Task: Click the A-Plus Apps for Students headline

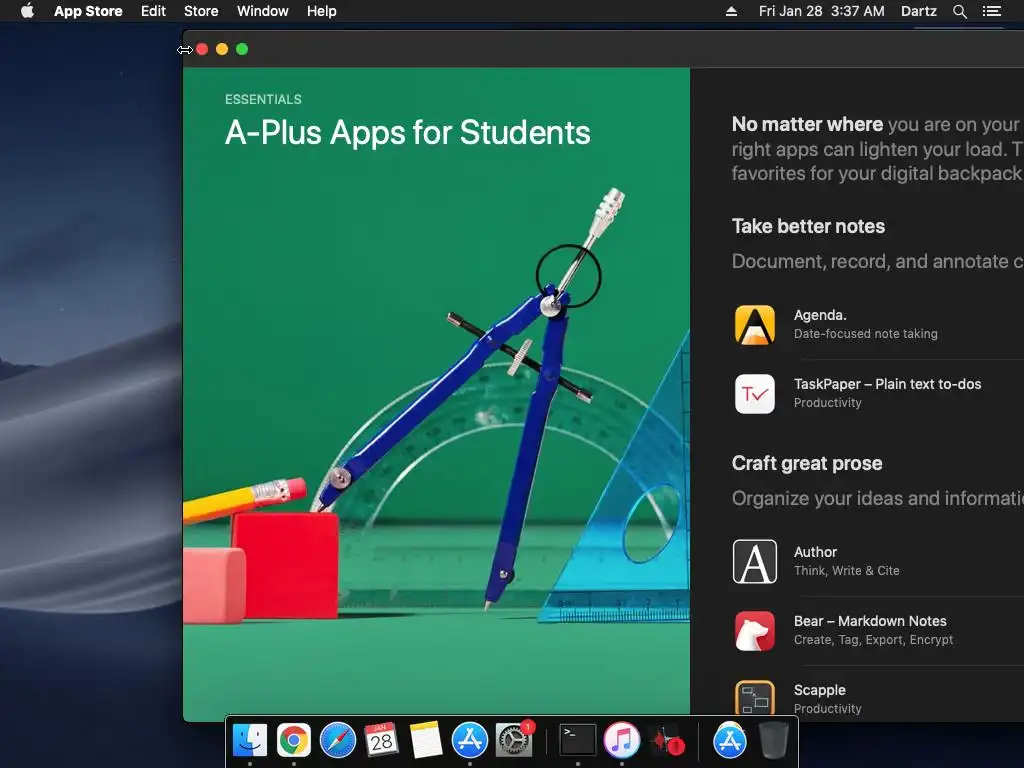Action: (408, 133)
